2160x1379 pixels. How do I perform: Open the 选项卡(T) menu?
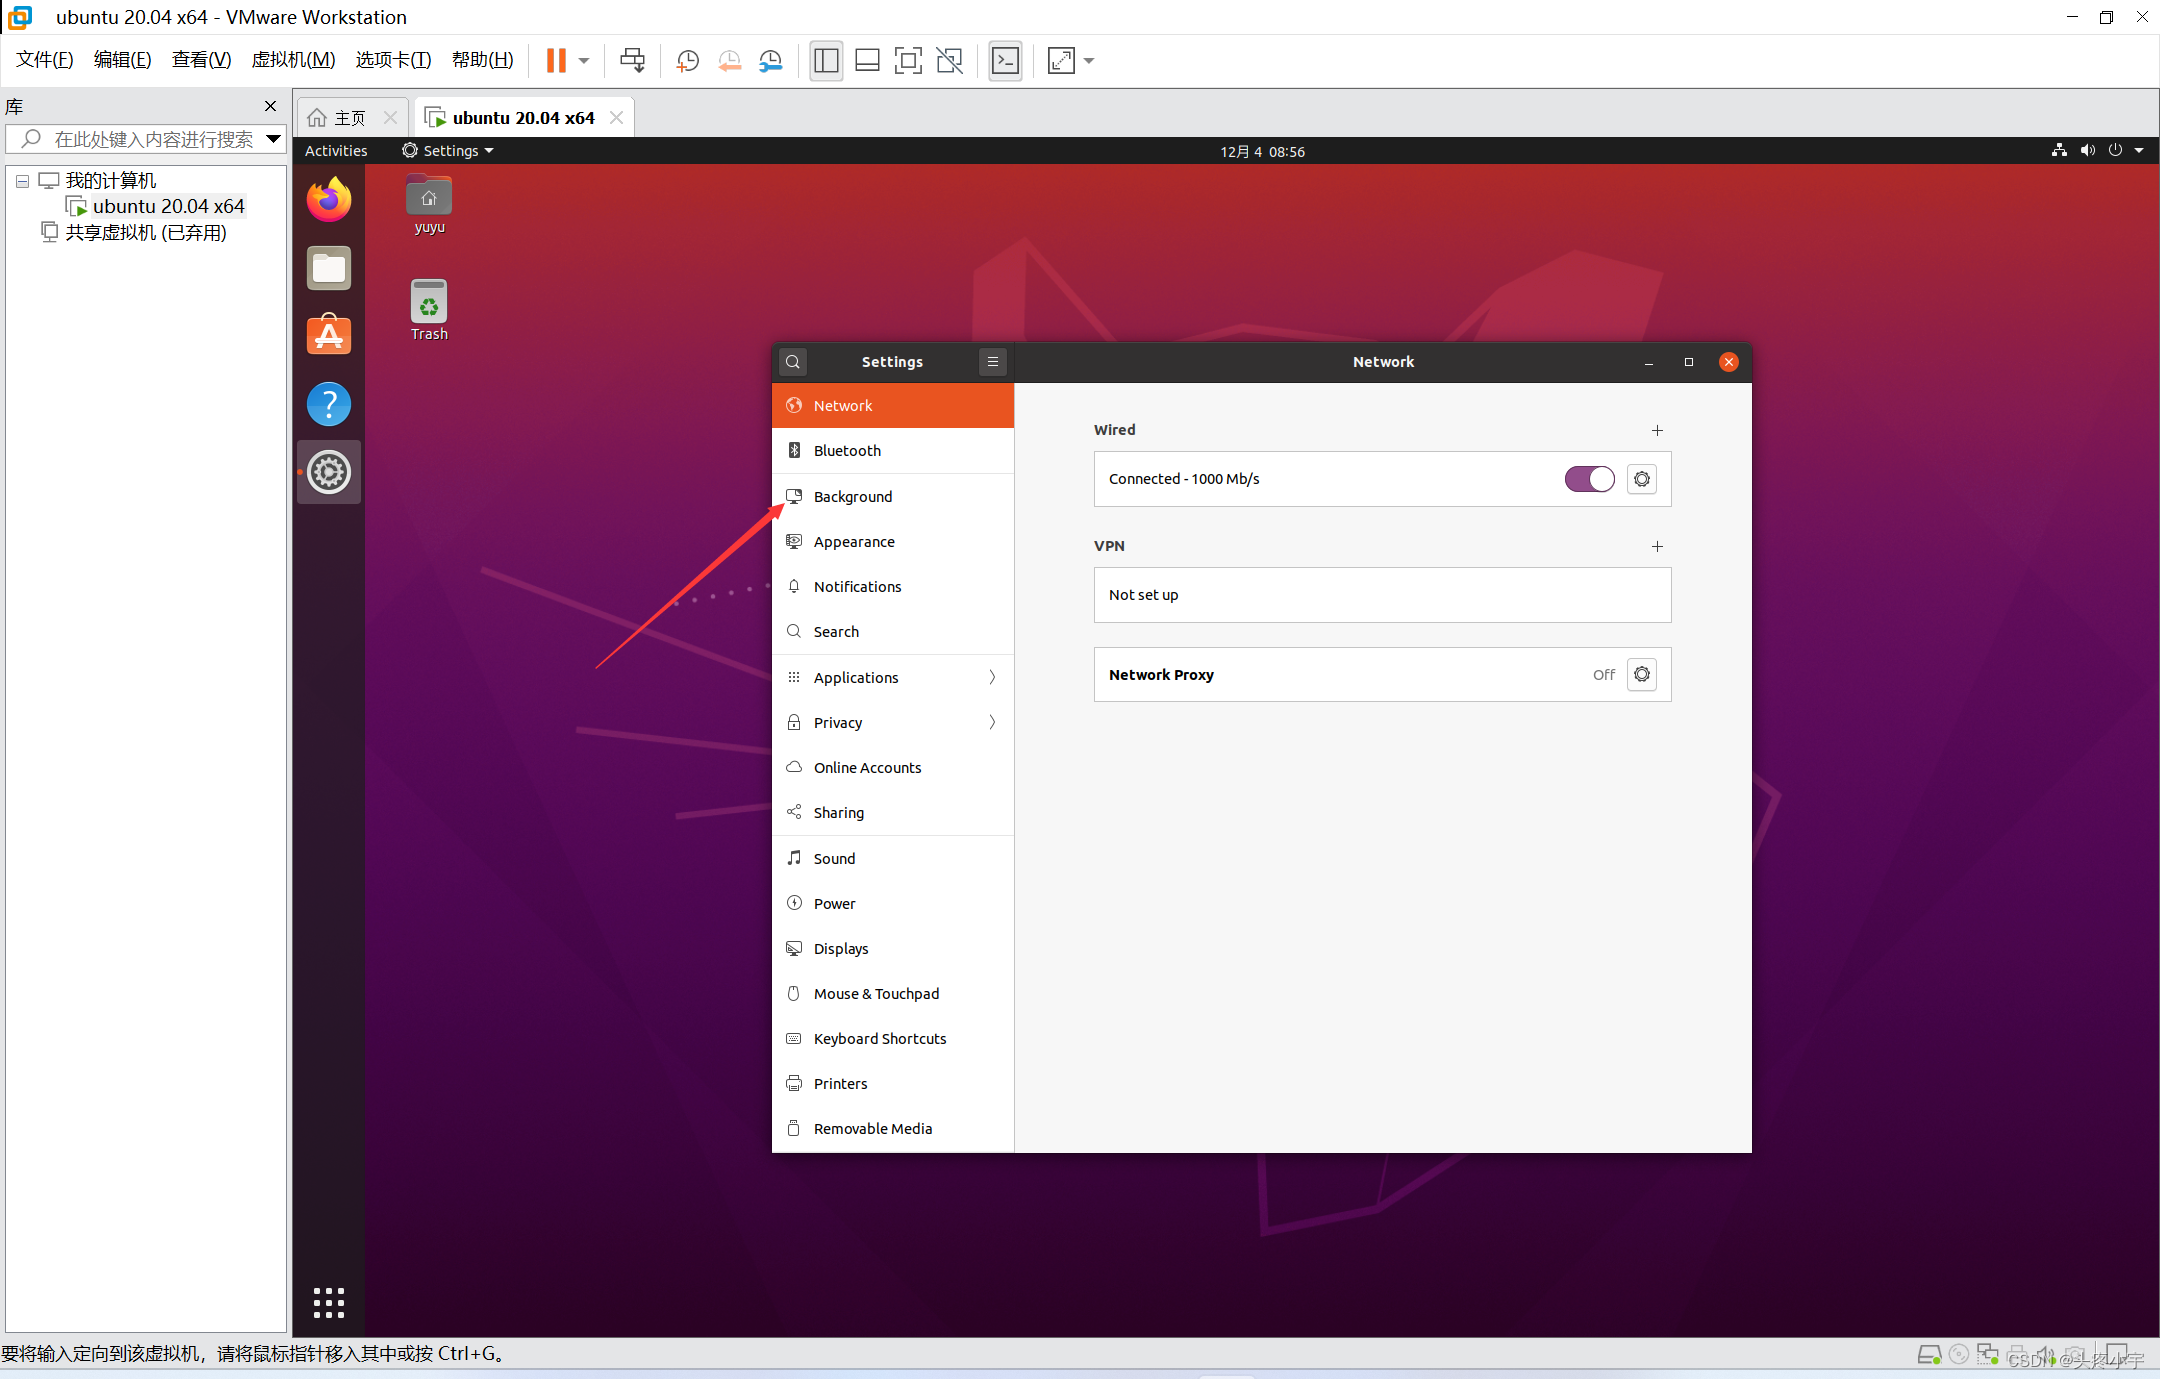[393, 60]
